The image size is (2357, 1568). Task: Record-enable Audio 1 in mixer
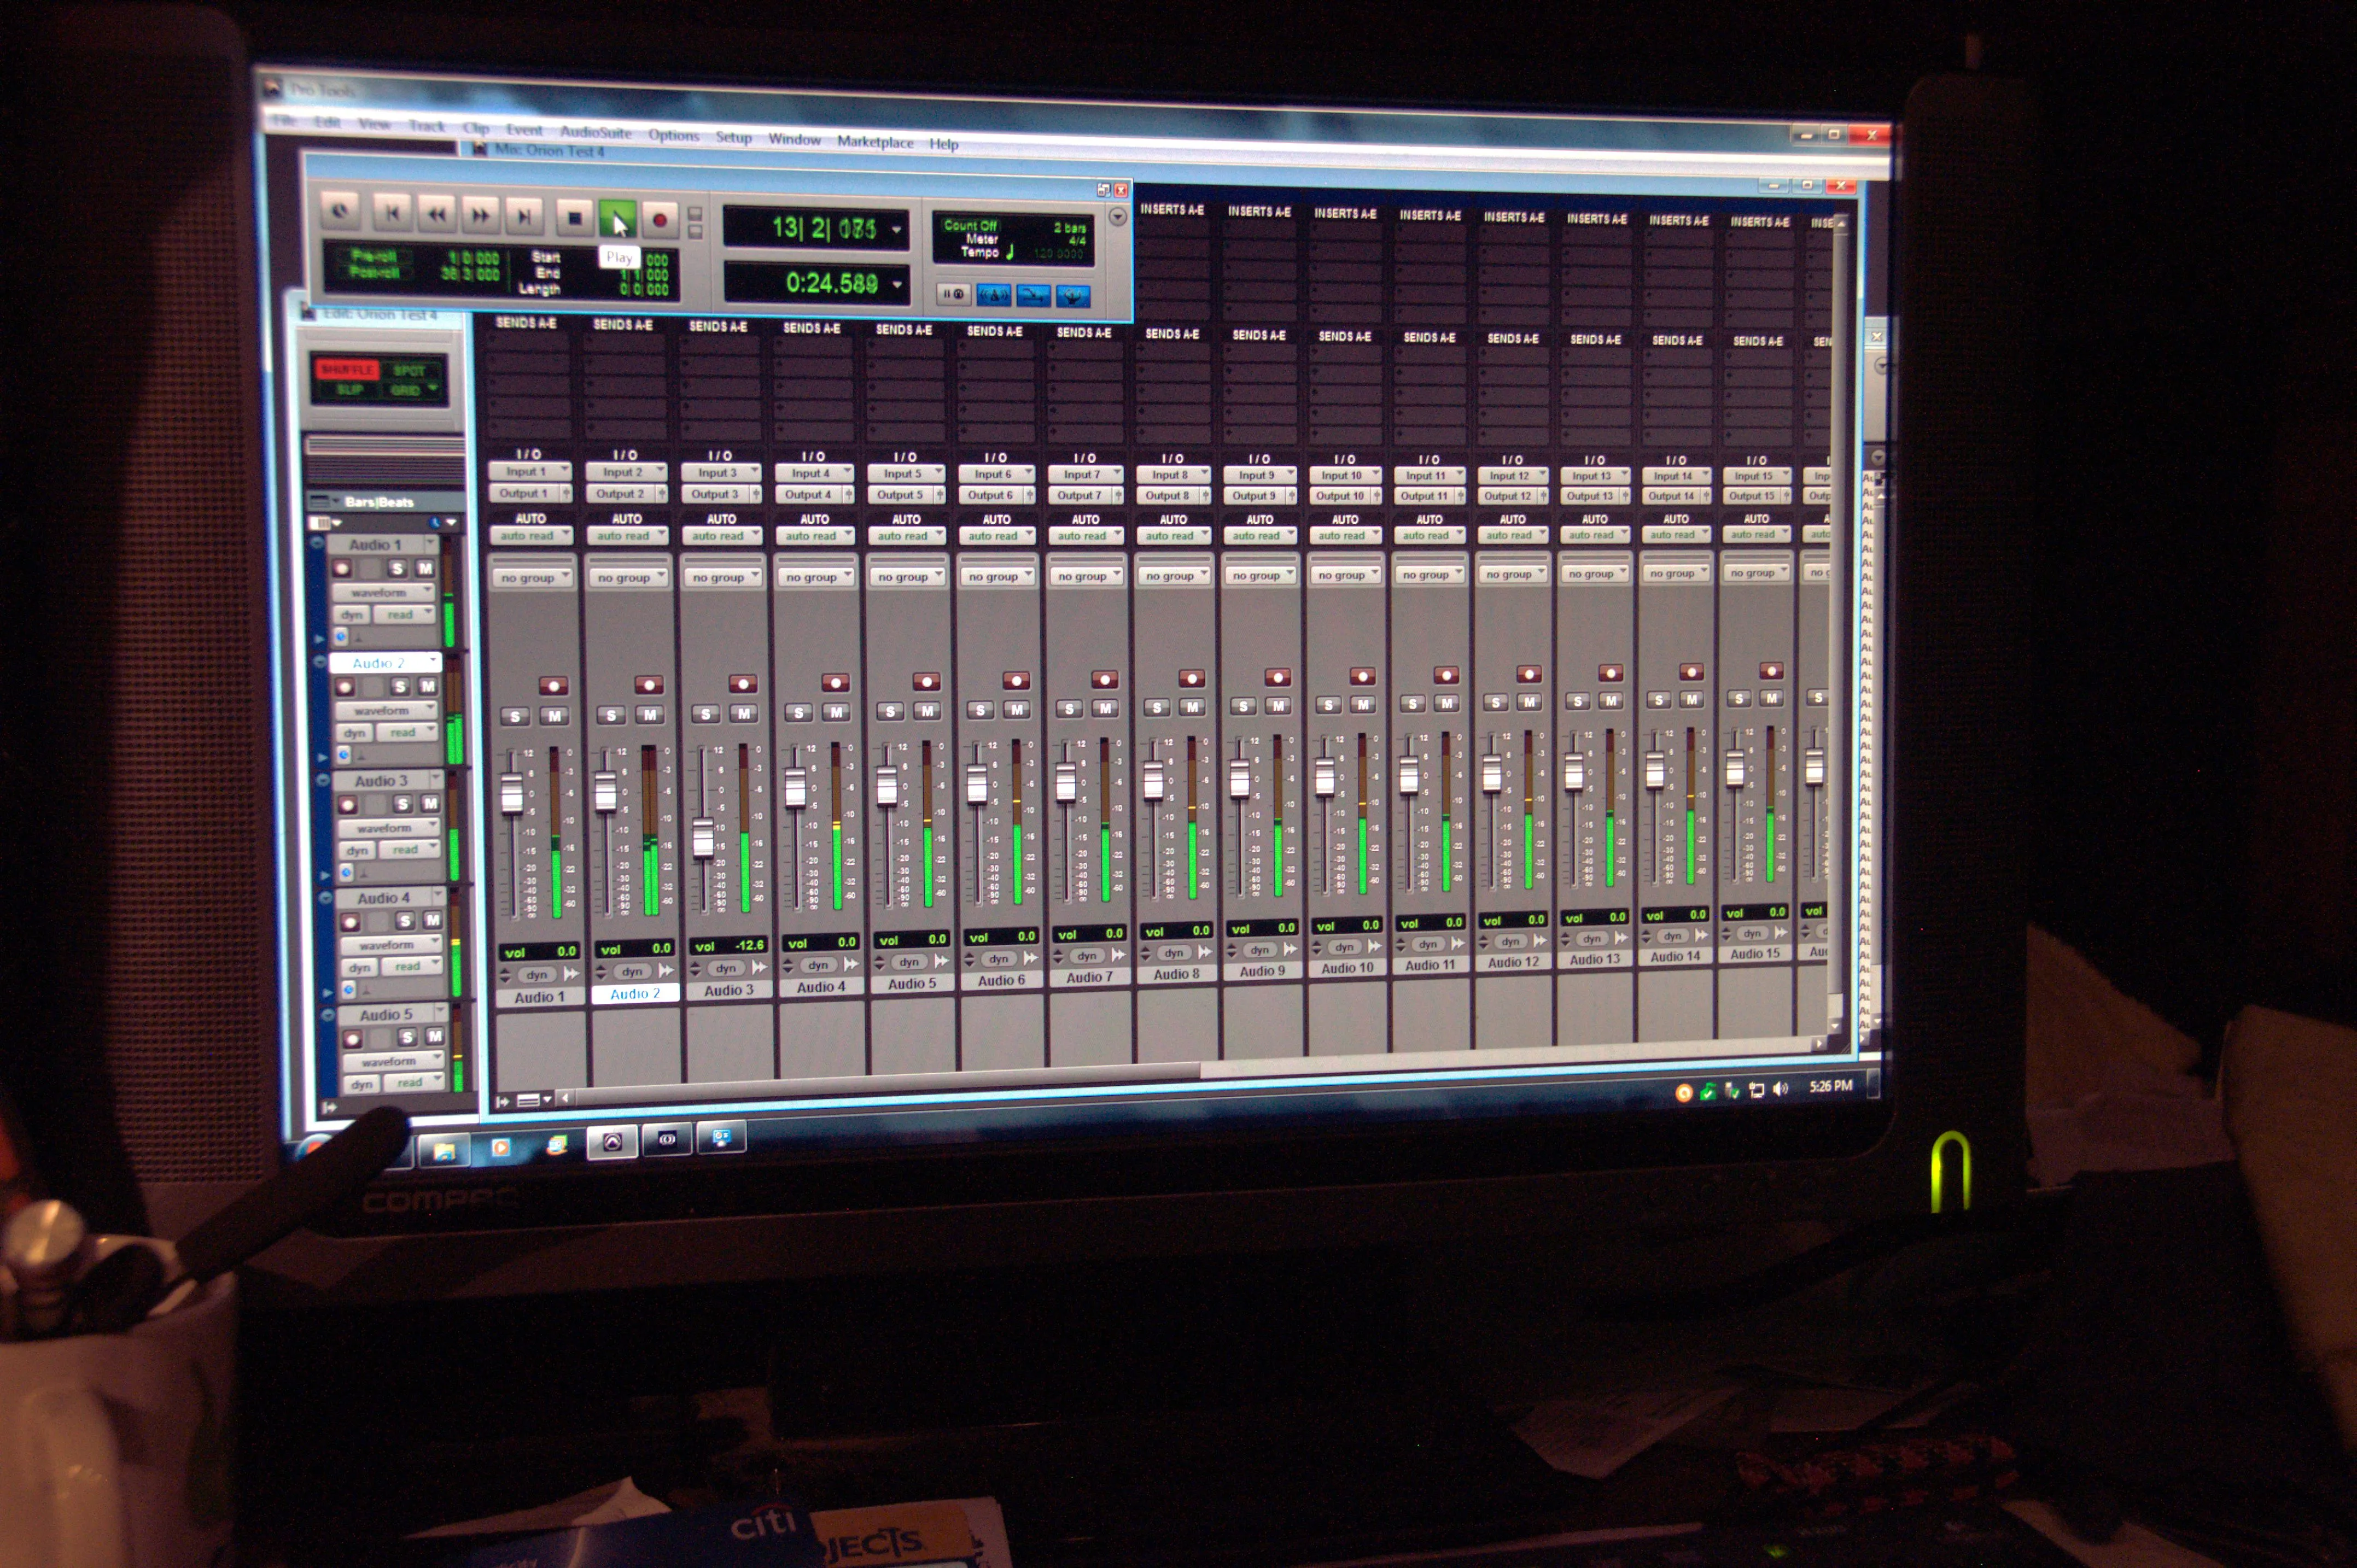553,686
